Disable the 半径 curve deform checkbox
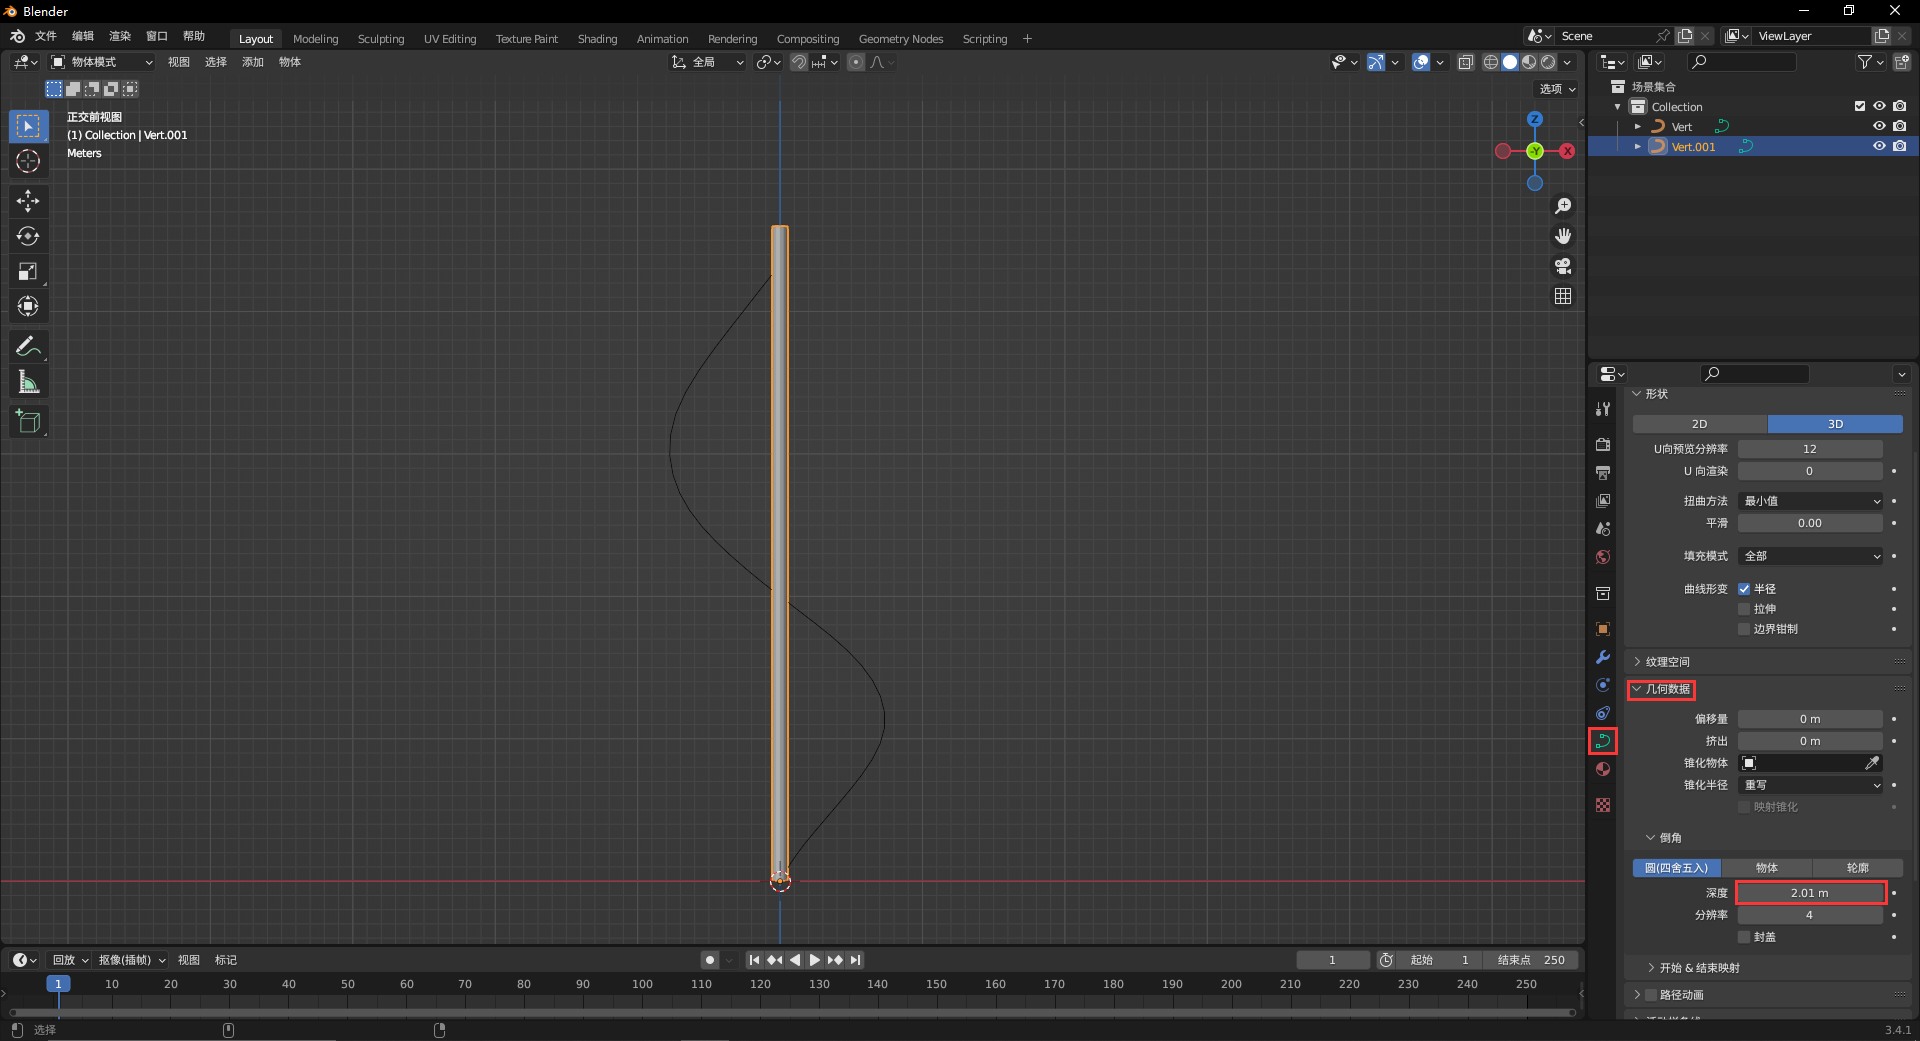The height and width of the screenshot is (1041, 1920). click(x=1744, y=589)
